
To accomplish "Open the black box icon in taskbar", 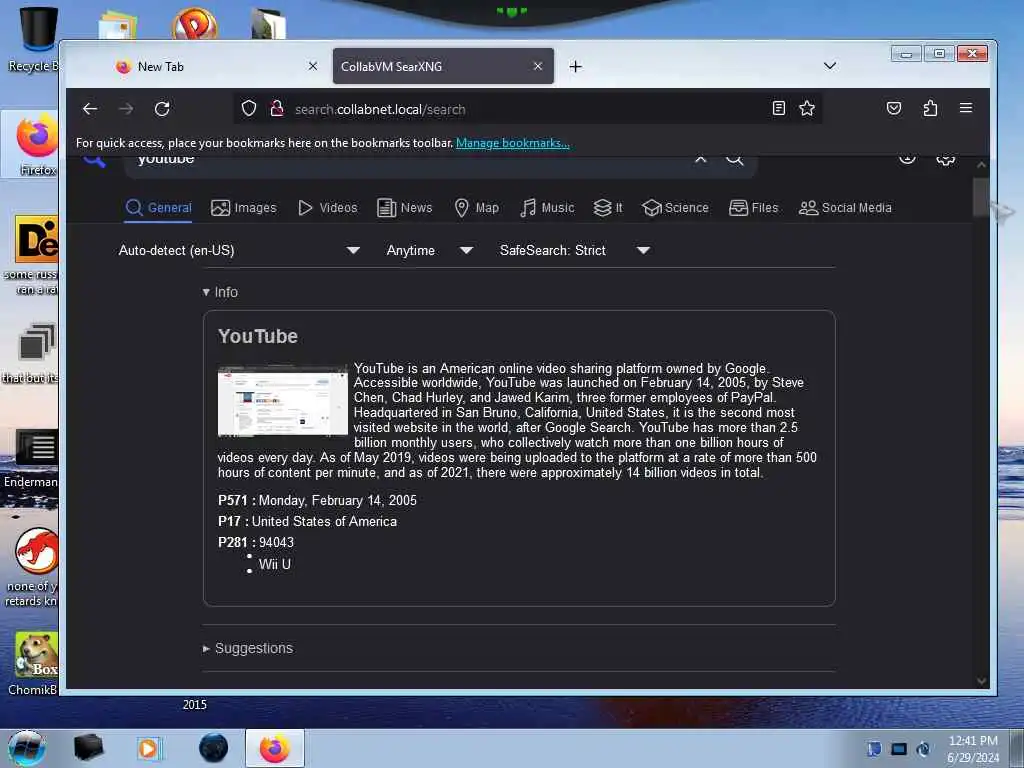I will tap(88, 748).
